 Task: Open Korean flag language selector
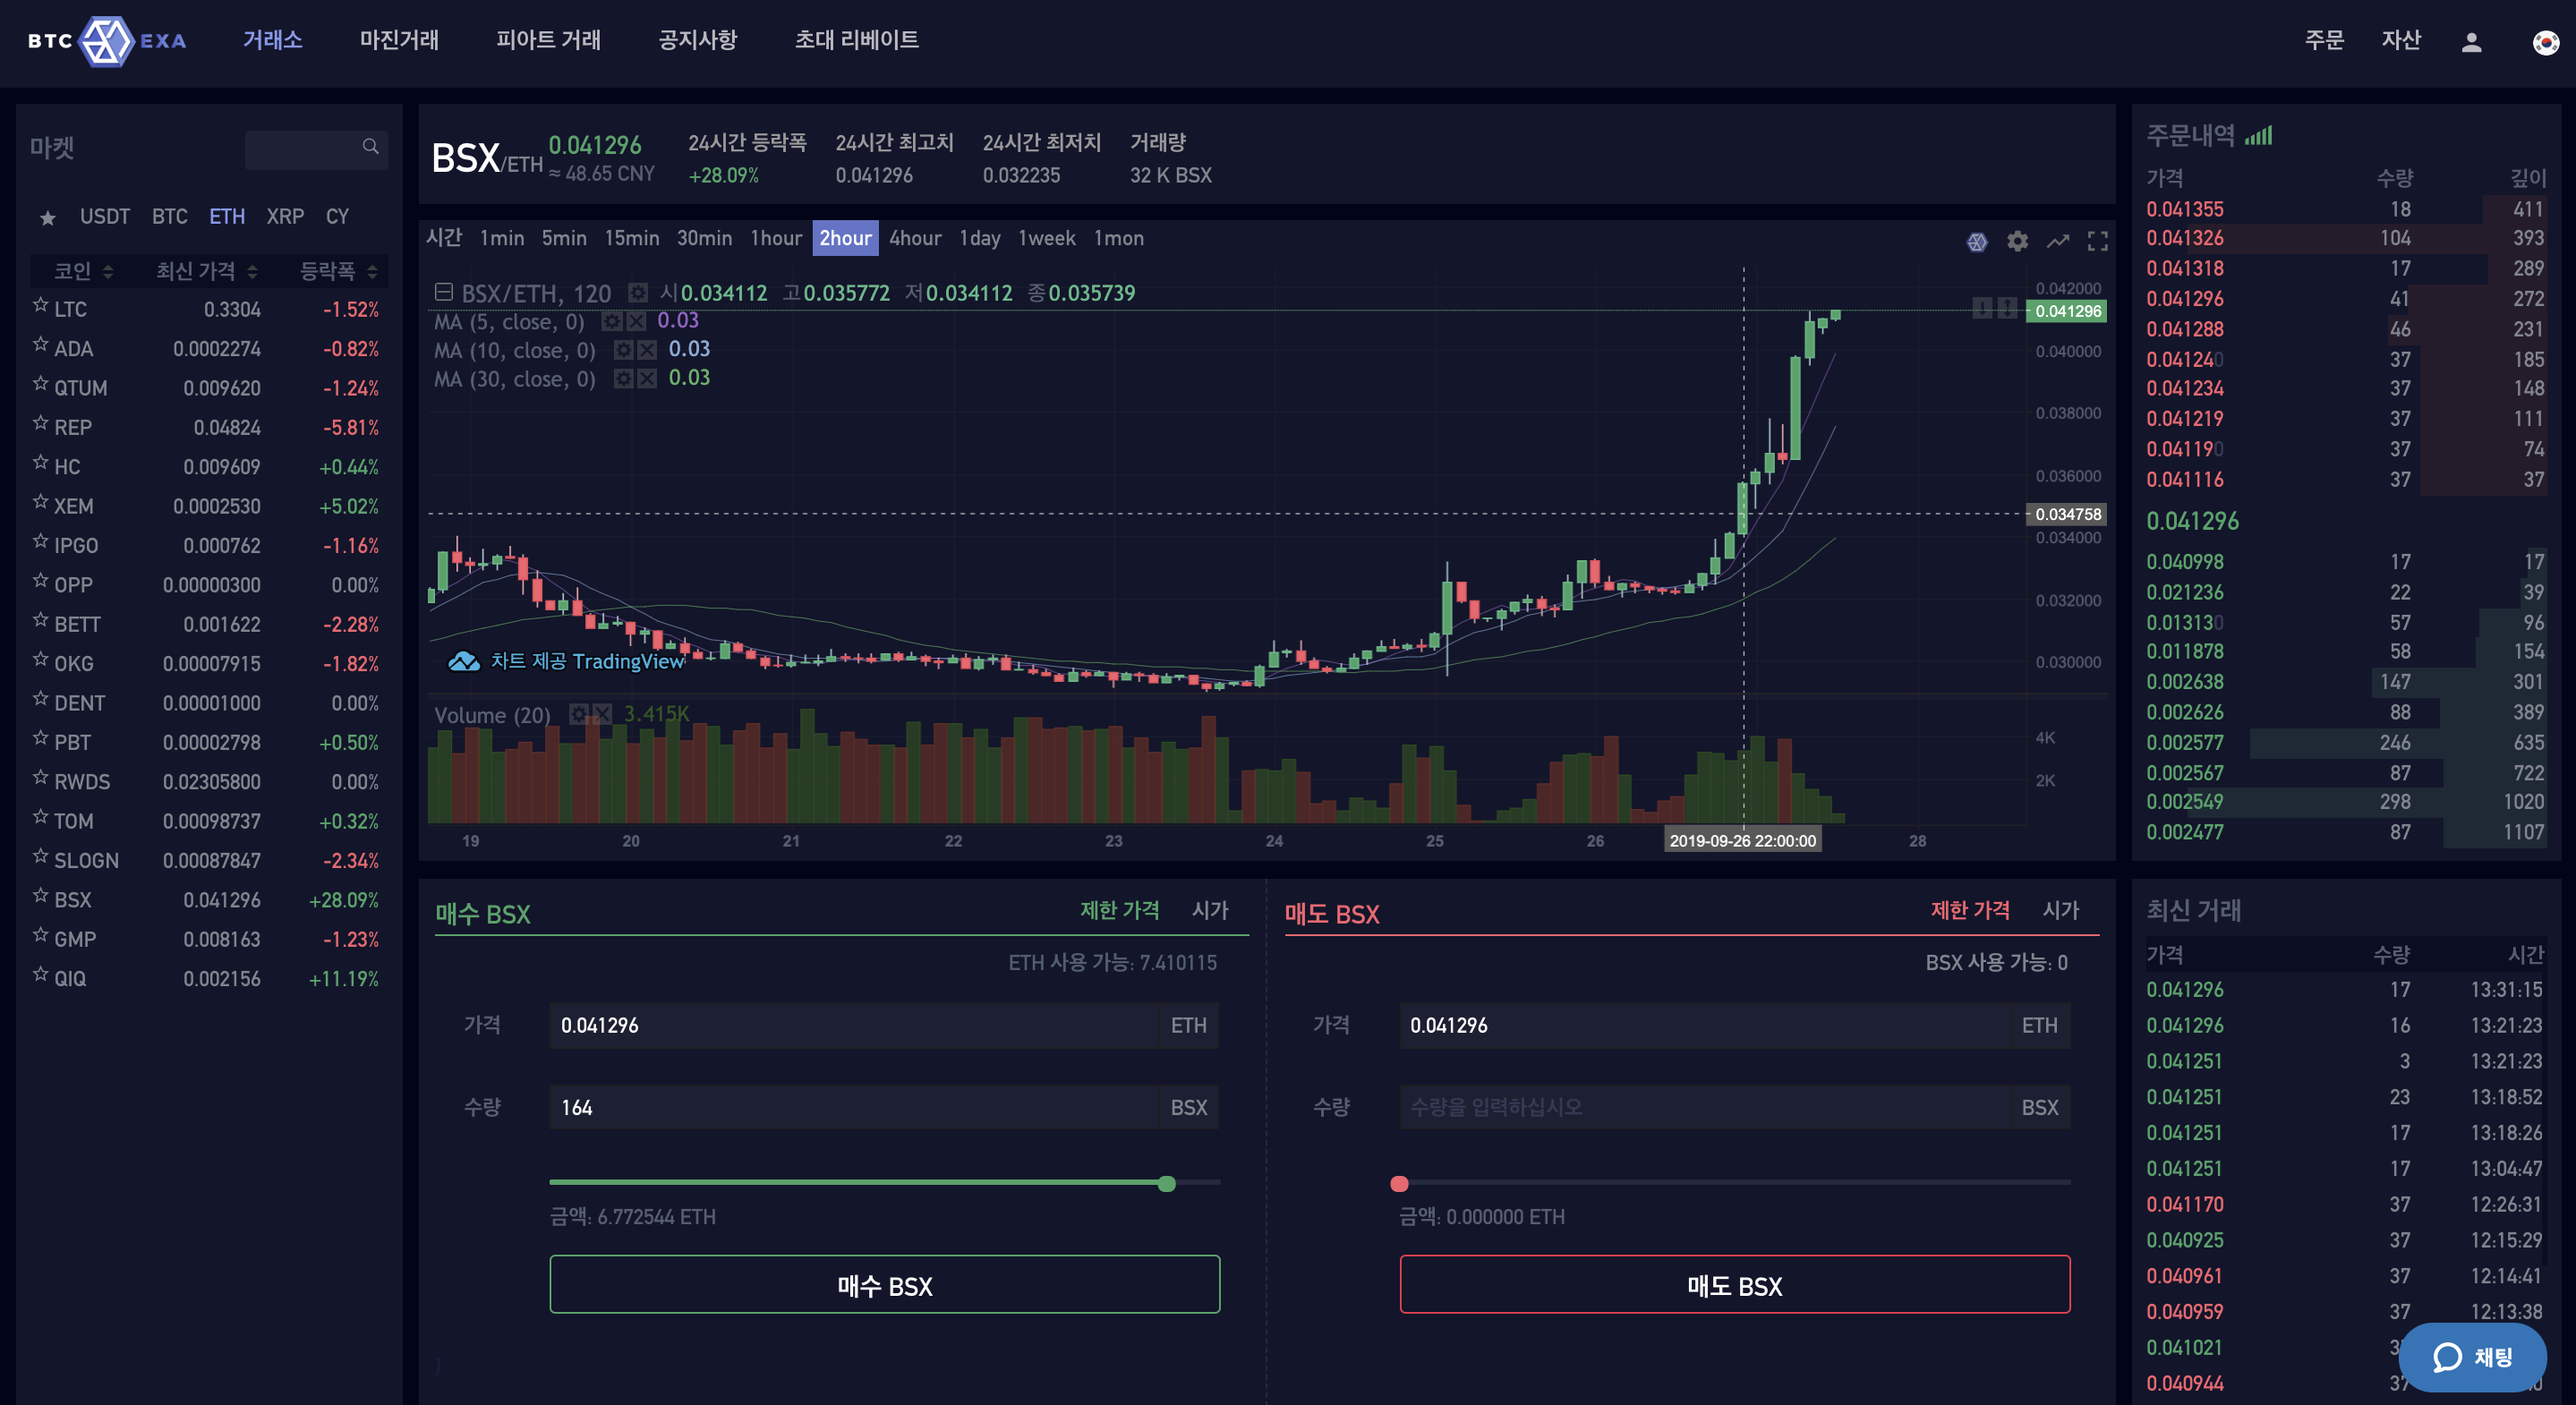click(x=2545, y=42)
